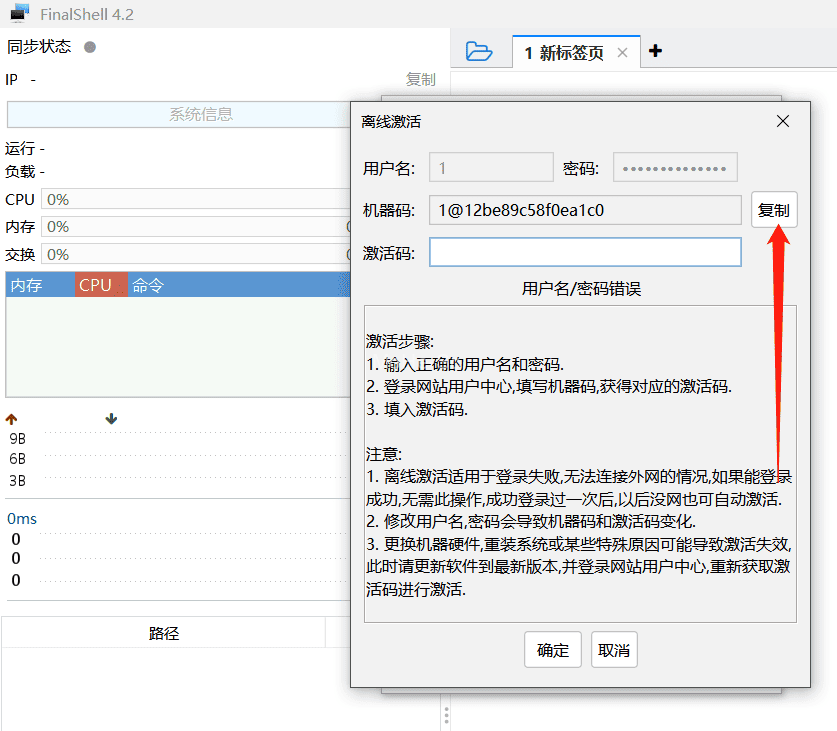Click the 复制 menu entry behind the dialog
The image size is (837, 731).
pyautogui.click(x=420, y=80)
